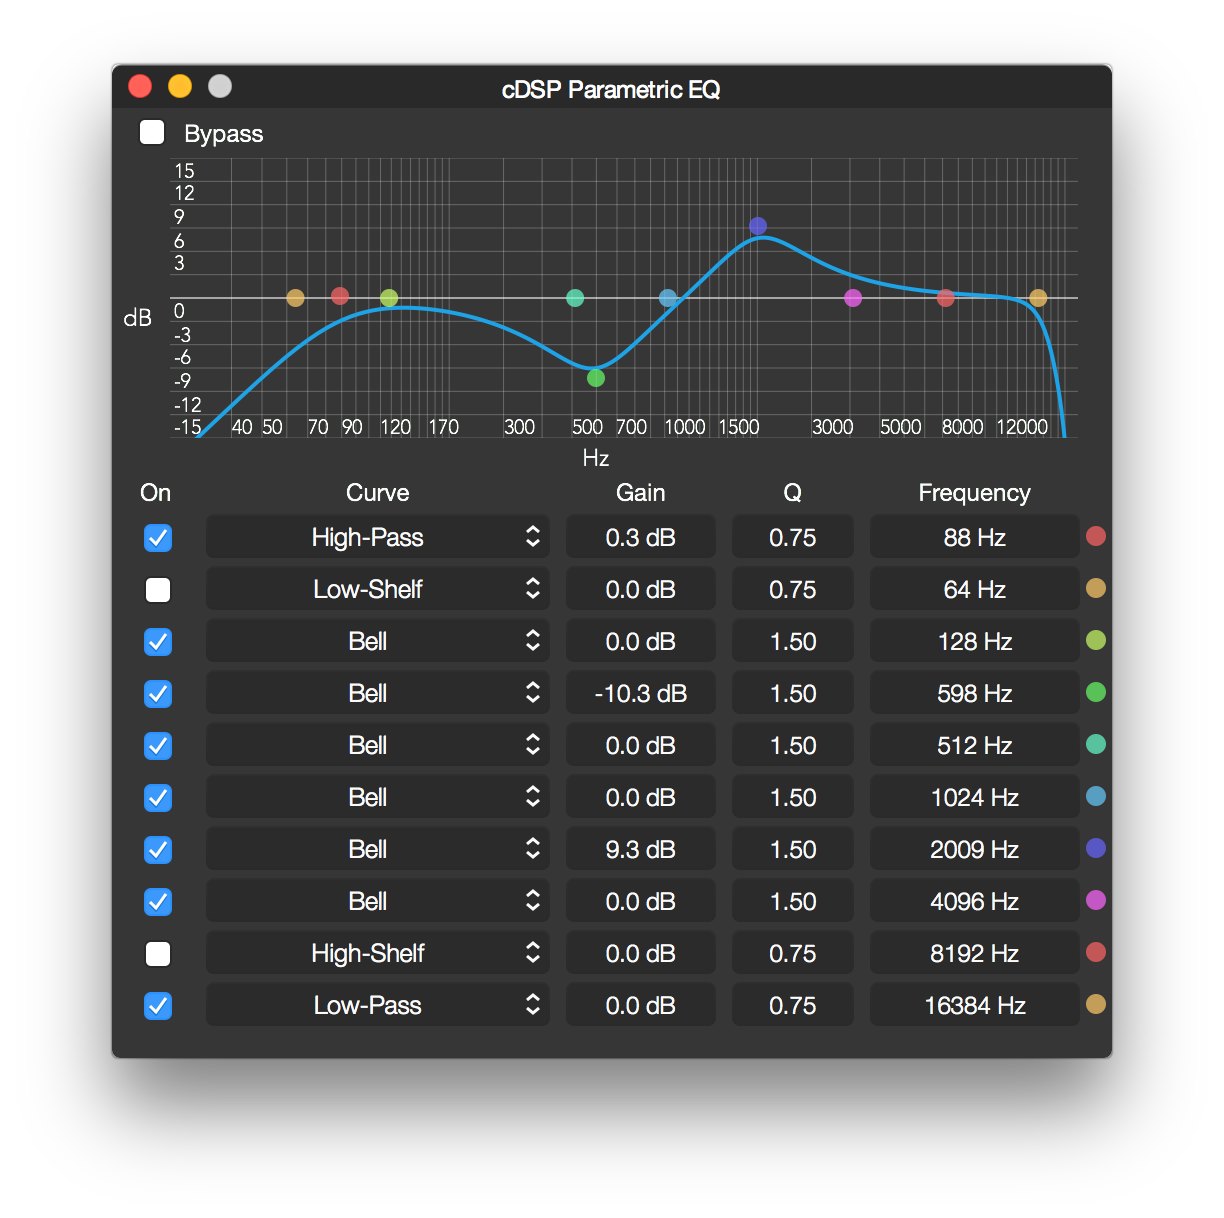Enable the 64 Hz Low-Shelf filter

pos(157,590)
